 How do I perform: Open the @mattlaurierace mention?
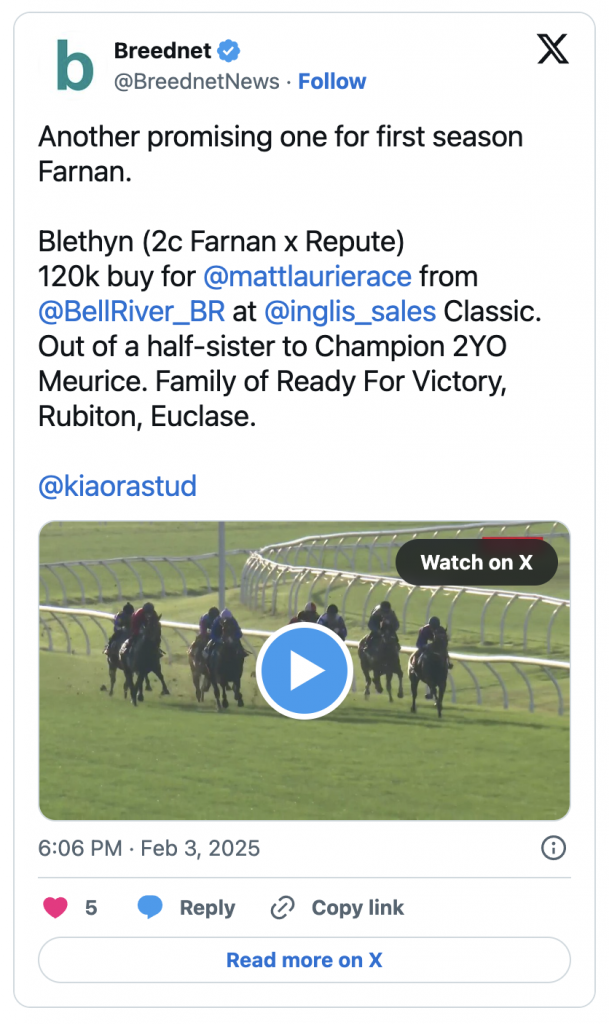(307, 276)
